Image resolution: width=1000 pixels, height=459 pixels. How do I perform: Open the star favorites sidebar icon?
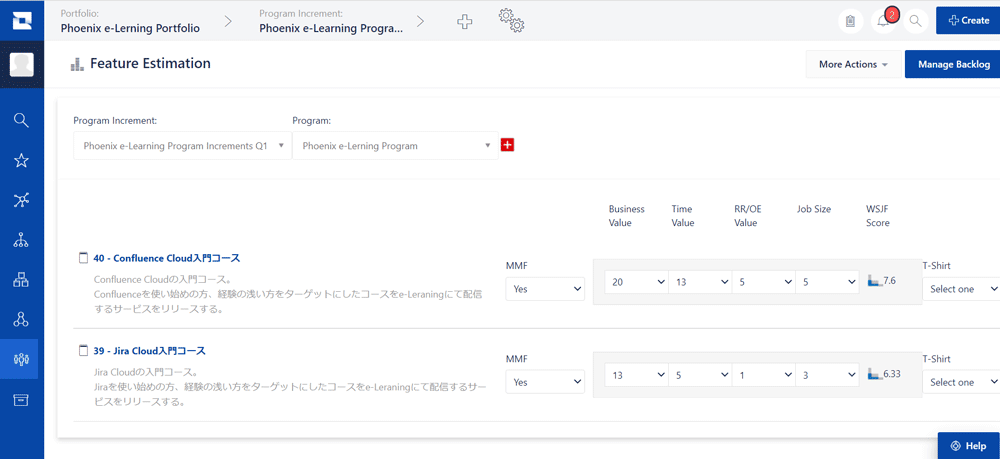point(22,160)
